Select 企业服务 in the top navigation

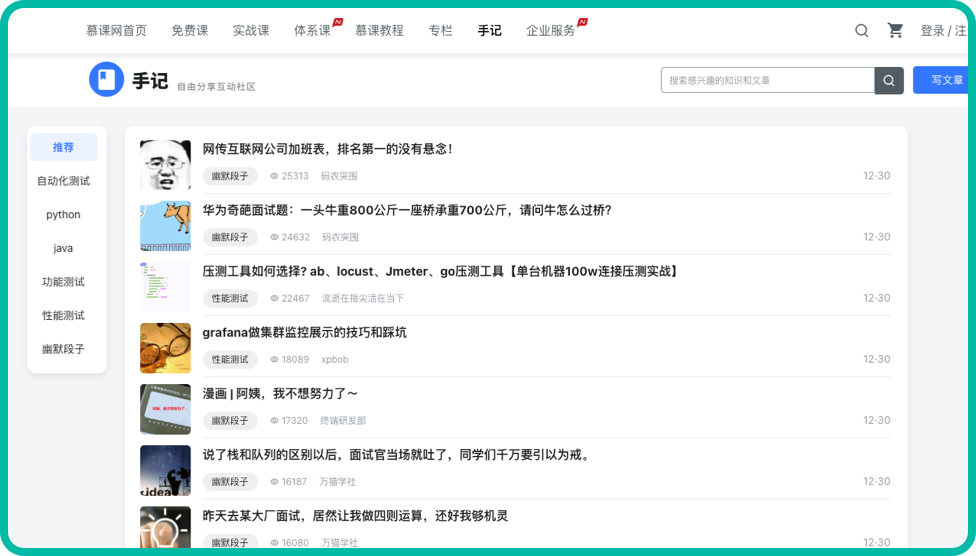[551, 31]
